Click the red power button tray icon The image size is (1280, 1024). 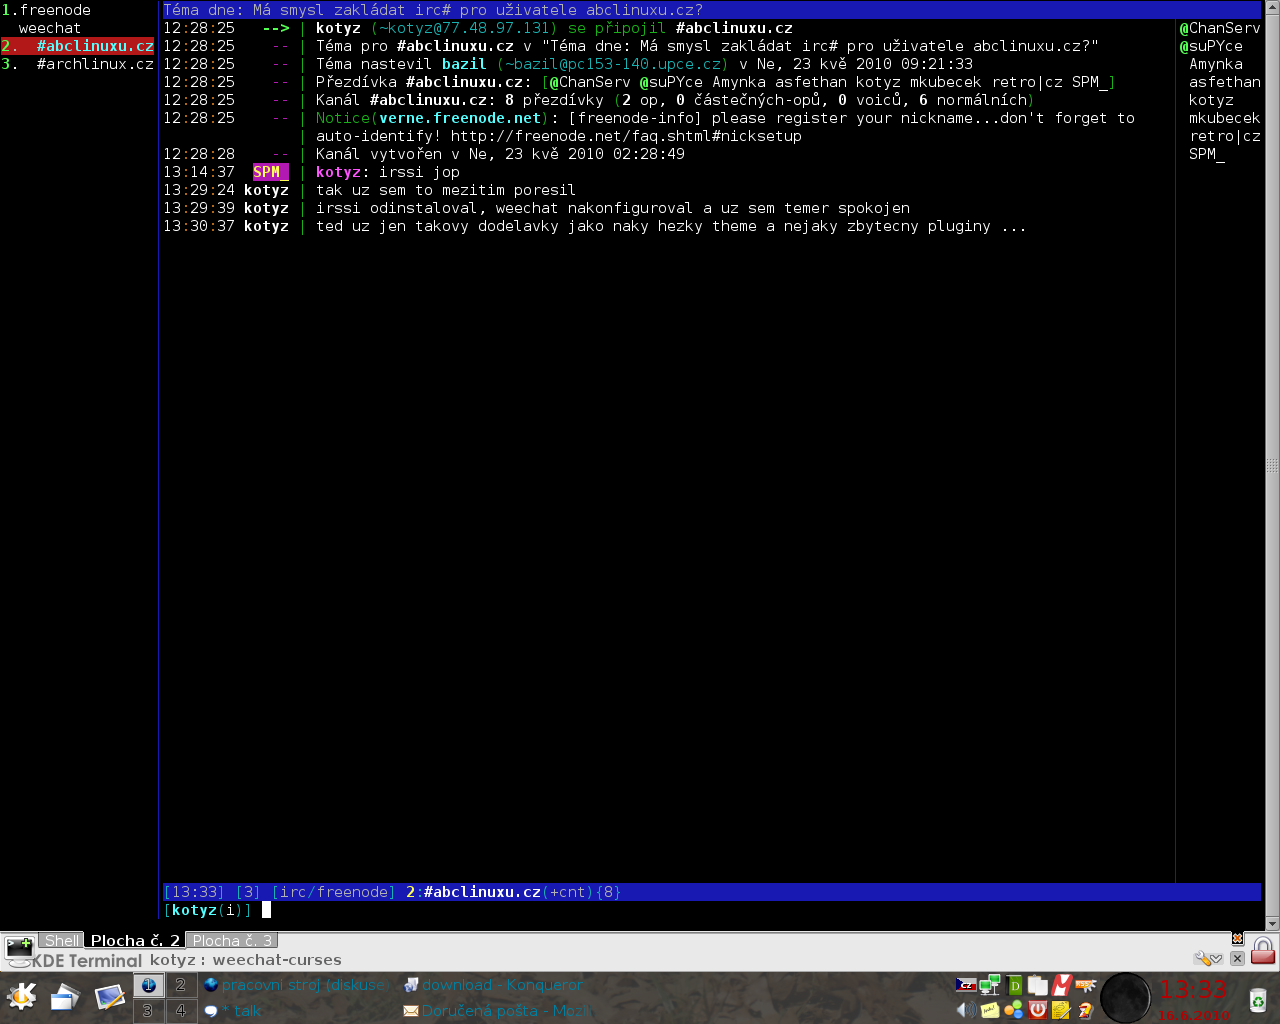pyautogui.click(x=1038, y=1009)
